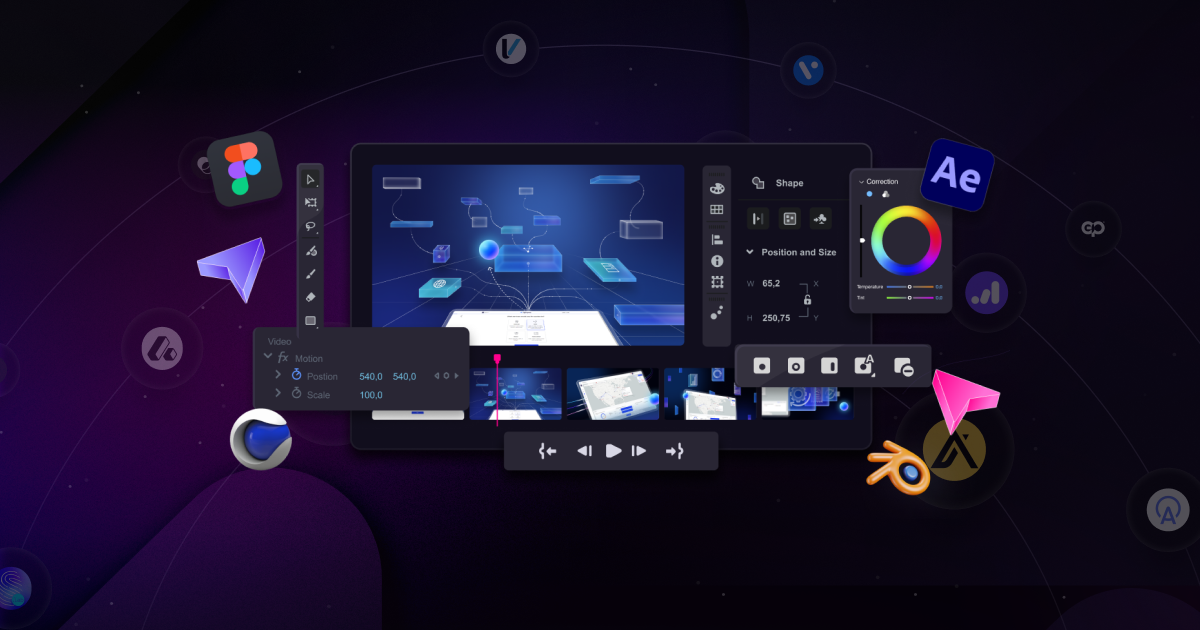
Task: Toggle the Position keyframe stopwatch
Action: pyautogui.click(x=297, y=376)
